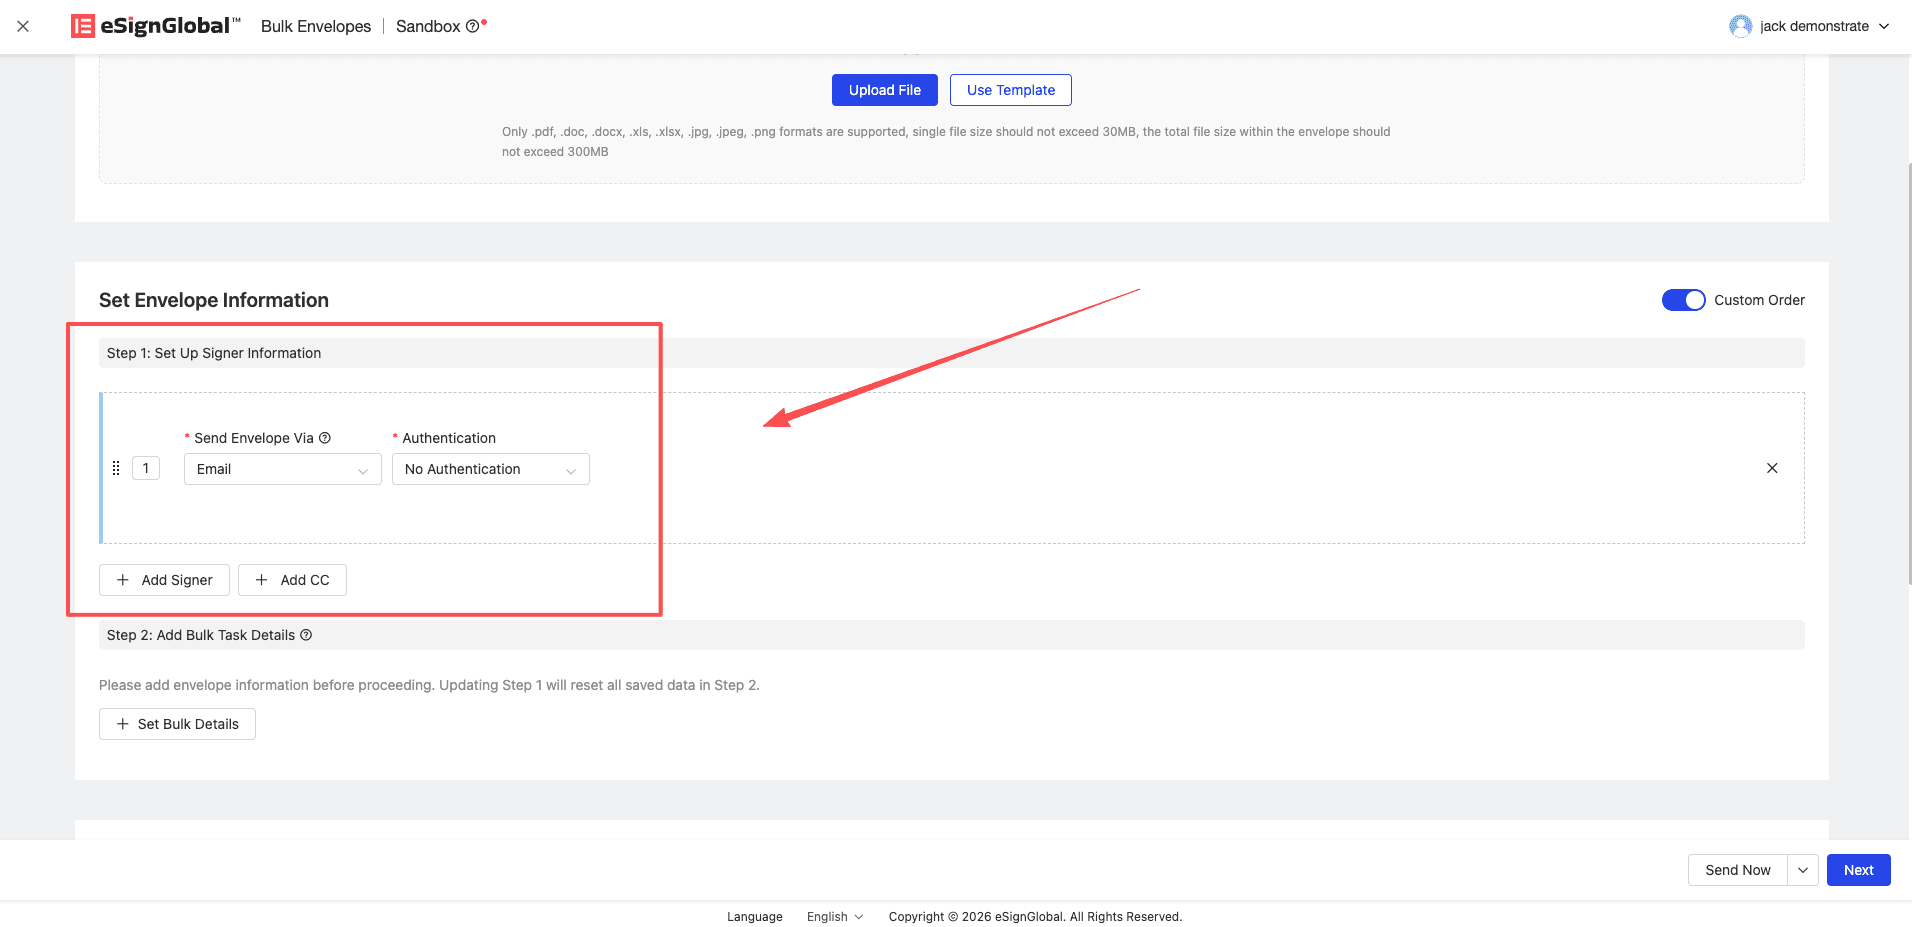
Task: Click the eSignGlobal logo
Action: [x=155, y=26]
